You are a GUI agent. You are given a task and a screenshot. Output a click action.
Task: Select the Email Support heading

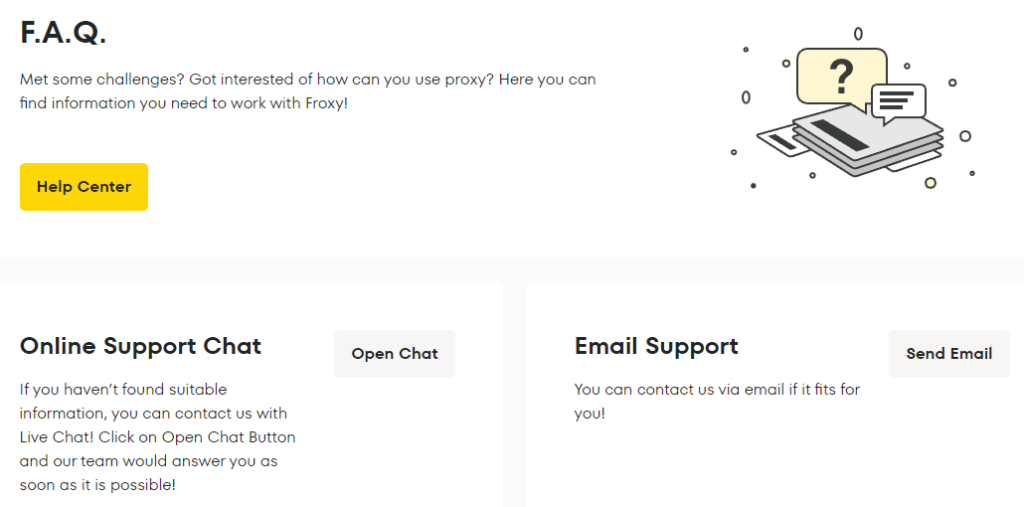(x=656, y=346)
